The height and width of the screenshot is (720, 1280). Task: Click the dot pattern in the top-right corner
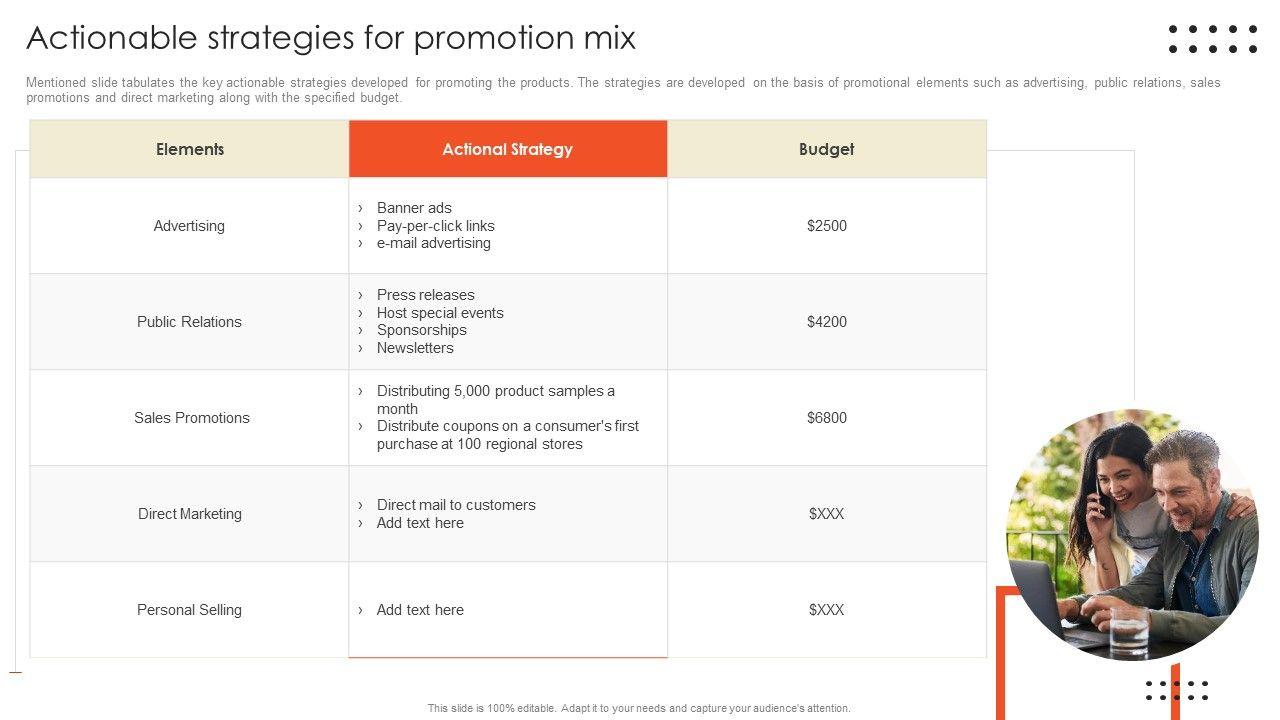click(x=1212, y=39)
